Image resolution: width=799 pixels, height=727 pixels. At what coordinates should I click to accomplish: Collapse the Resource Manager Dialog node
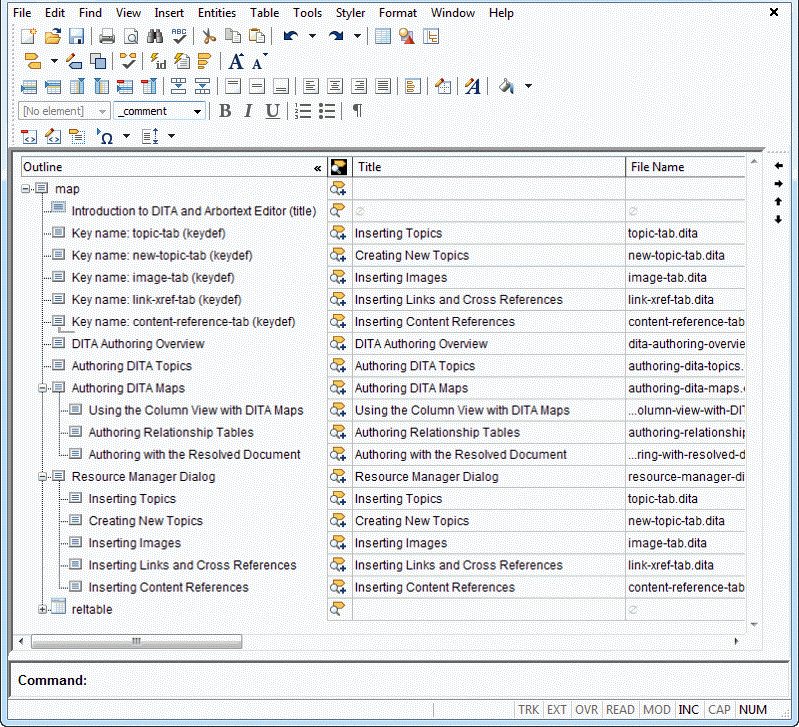[43, 477]
